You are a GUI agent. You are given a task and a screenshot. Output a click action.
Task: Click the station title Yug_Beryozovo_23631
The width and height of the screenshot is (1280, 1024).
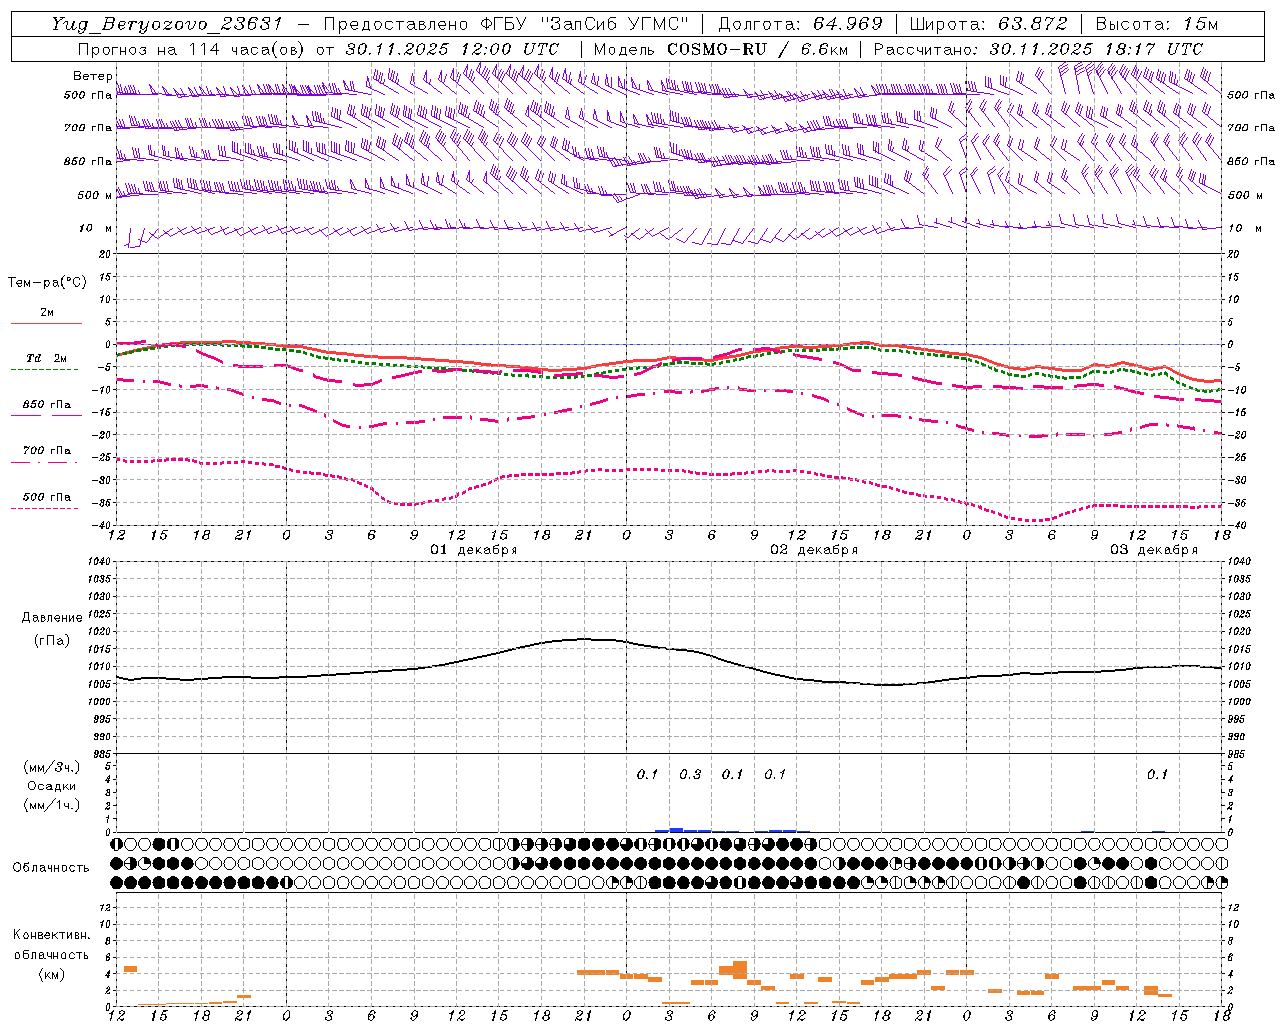coord(166,24)
